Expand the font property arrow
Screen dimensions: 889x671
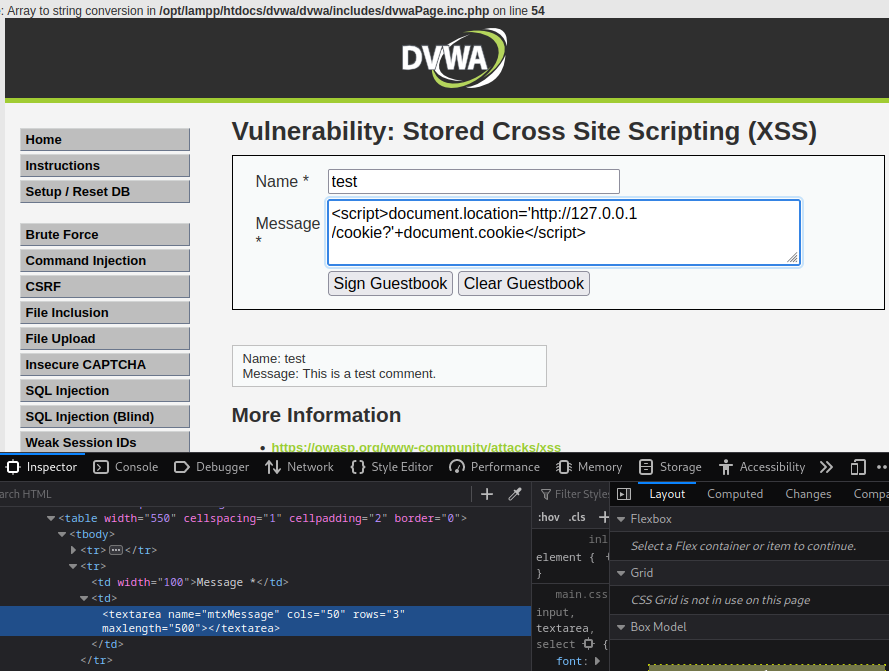[597, 661]
